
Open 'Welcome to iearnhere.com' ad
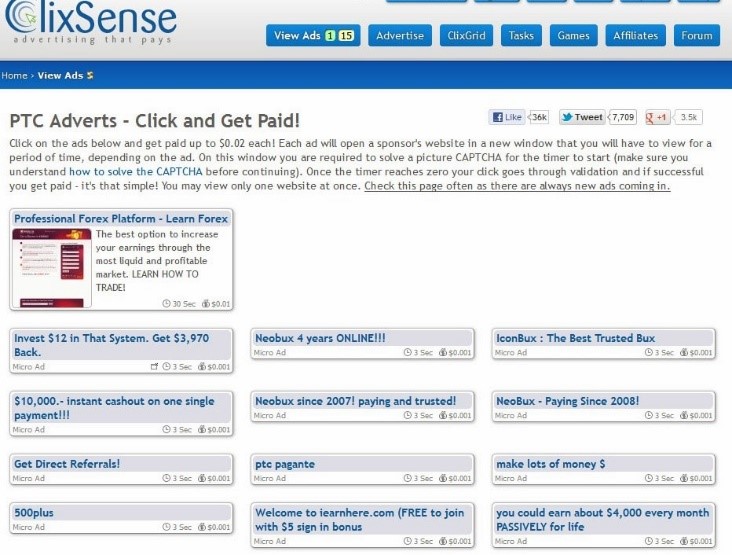click(362, 520)
